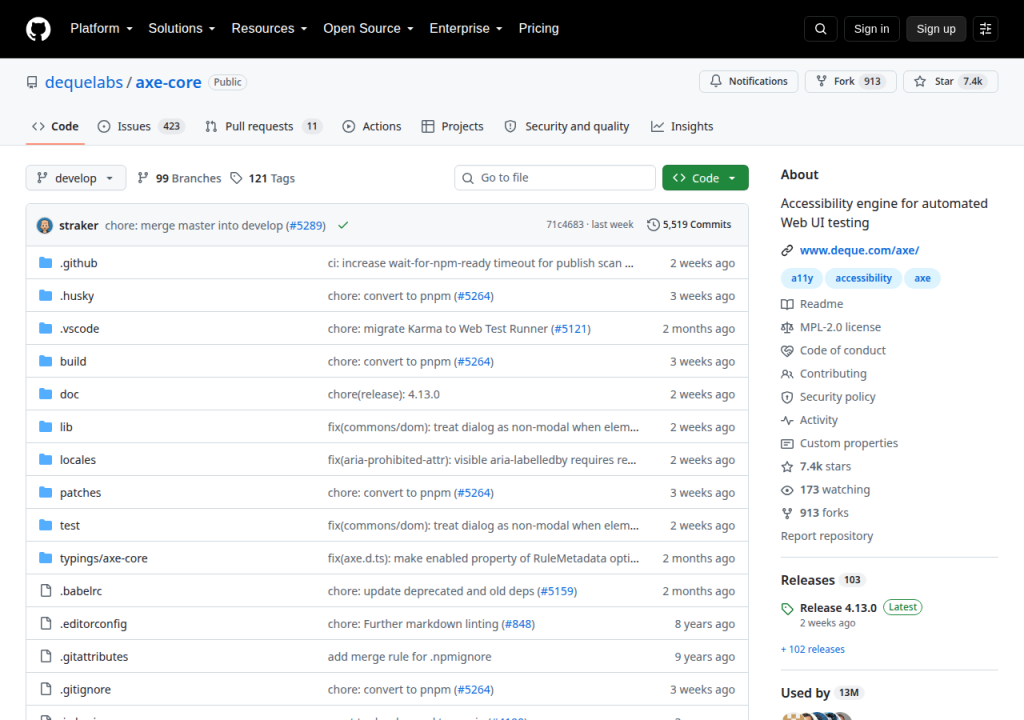Image resolution: width=1024 pixels, height=720 pixels.
Task: Click the Star icon button
Action: point(920,81)
